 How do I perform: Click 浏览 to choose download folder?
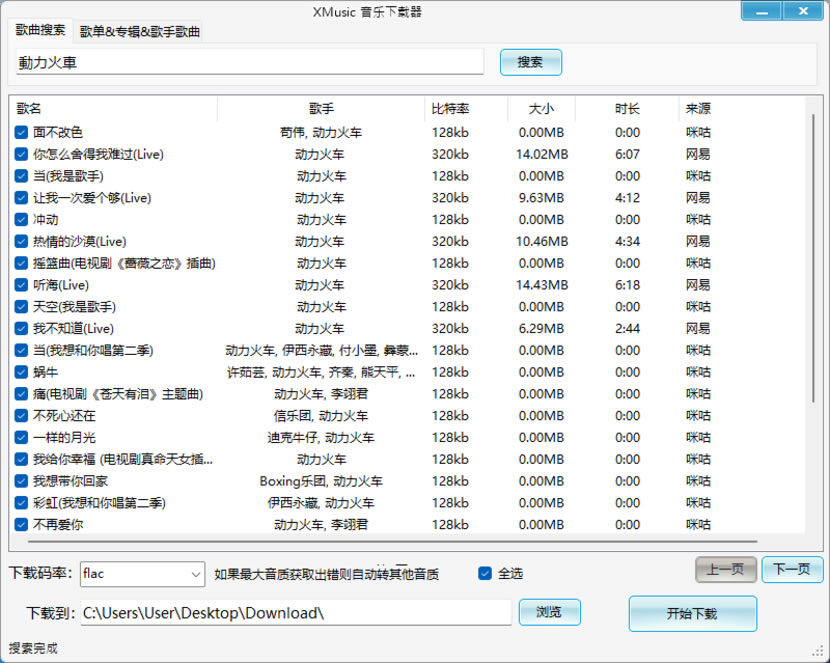(549, 612)
